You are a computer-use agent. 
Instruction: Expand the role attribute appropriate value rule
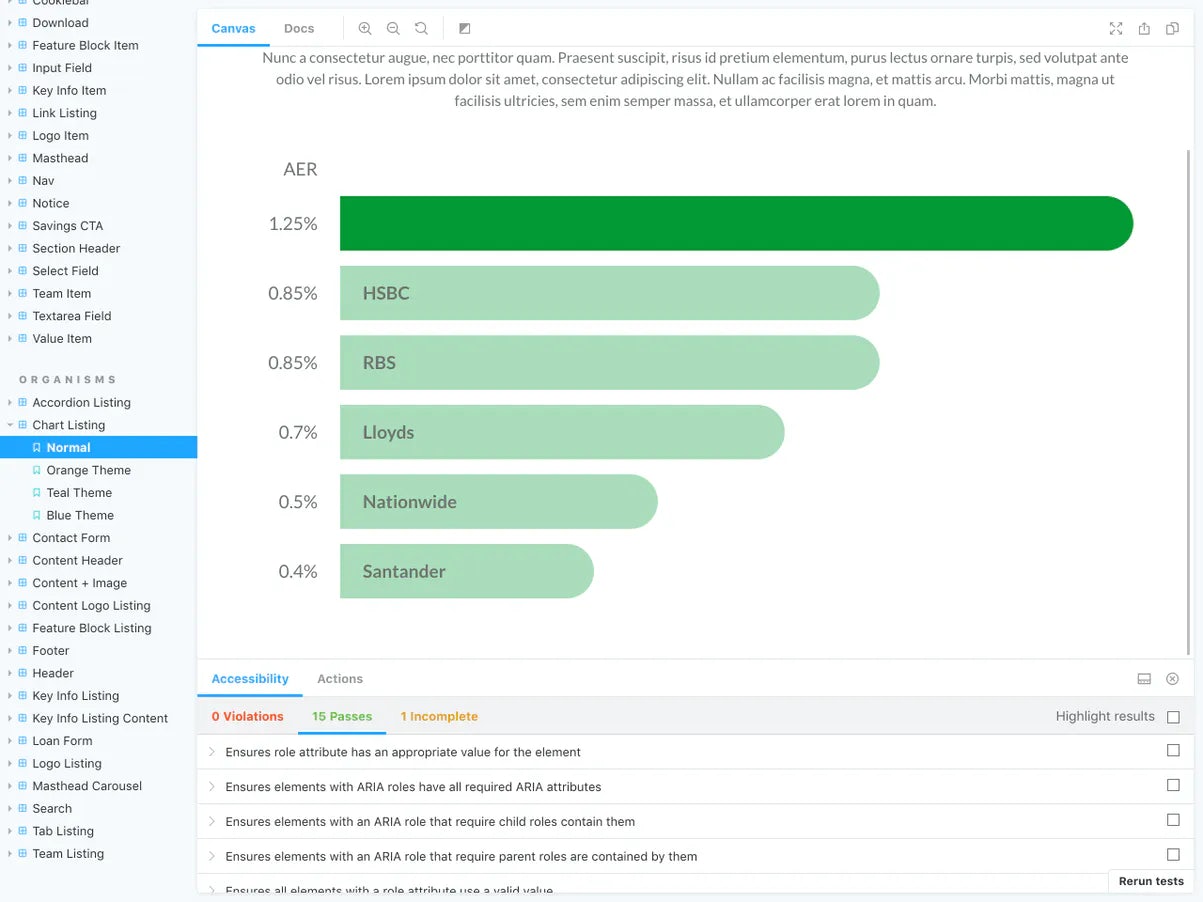(212, 752)
